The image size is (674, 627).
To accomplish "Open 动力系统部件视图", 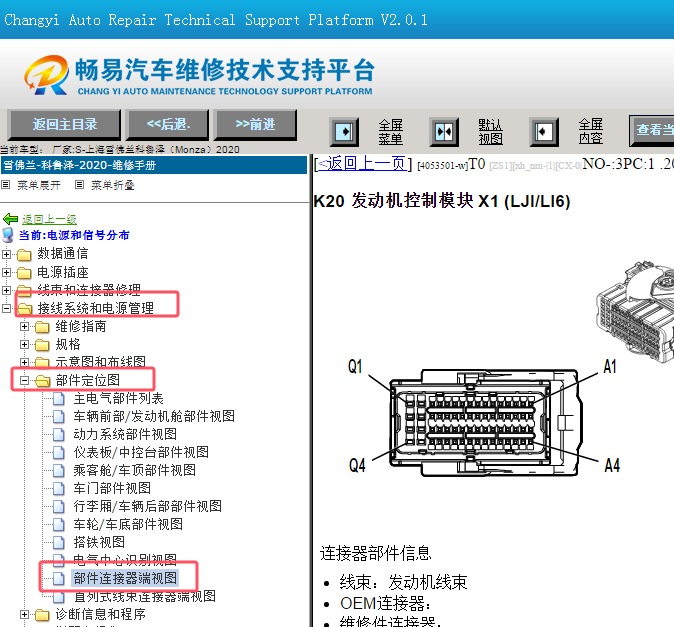I will pyautogui.click(x=125, y=434).
